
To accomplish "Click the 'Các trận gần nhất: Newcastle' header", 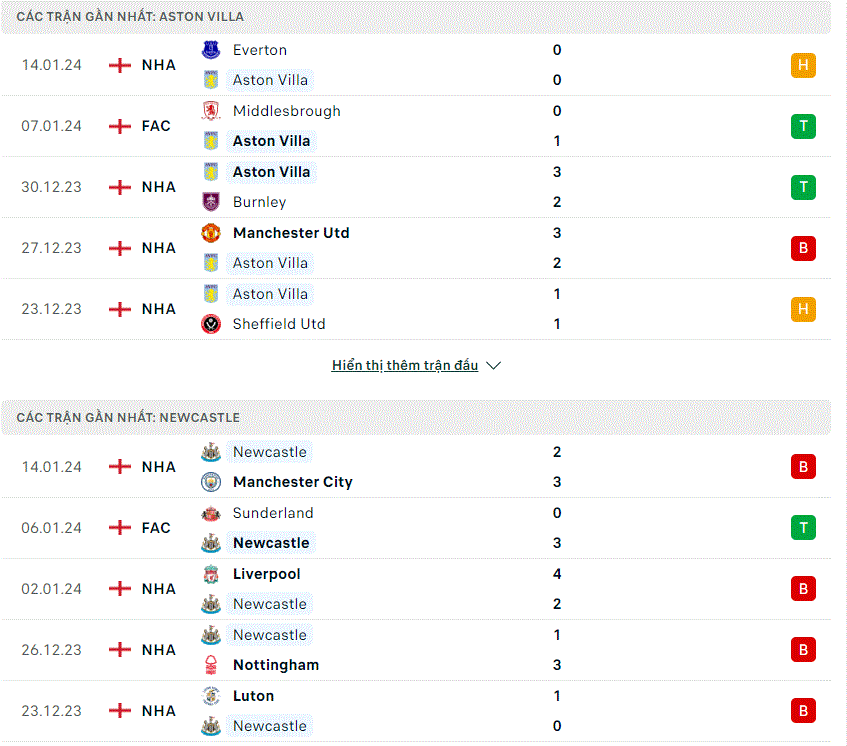I will (416, 418).
